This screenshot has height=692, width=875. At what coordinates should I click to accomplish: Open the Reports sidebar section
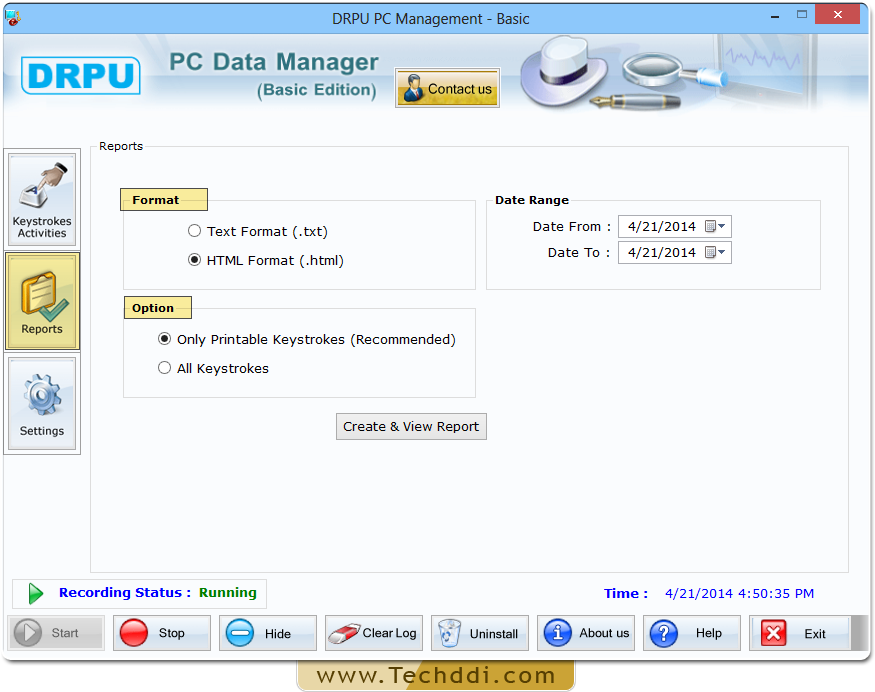[x=42, y=301]
